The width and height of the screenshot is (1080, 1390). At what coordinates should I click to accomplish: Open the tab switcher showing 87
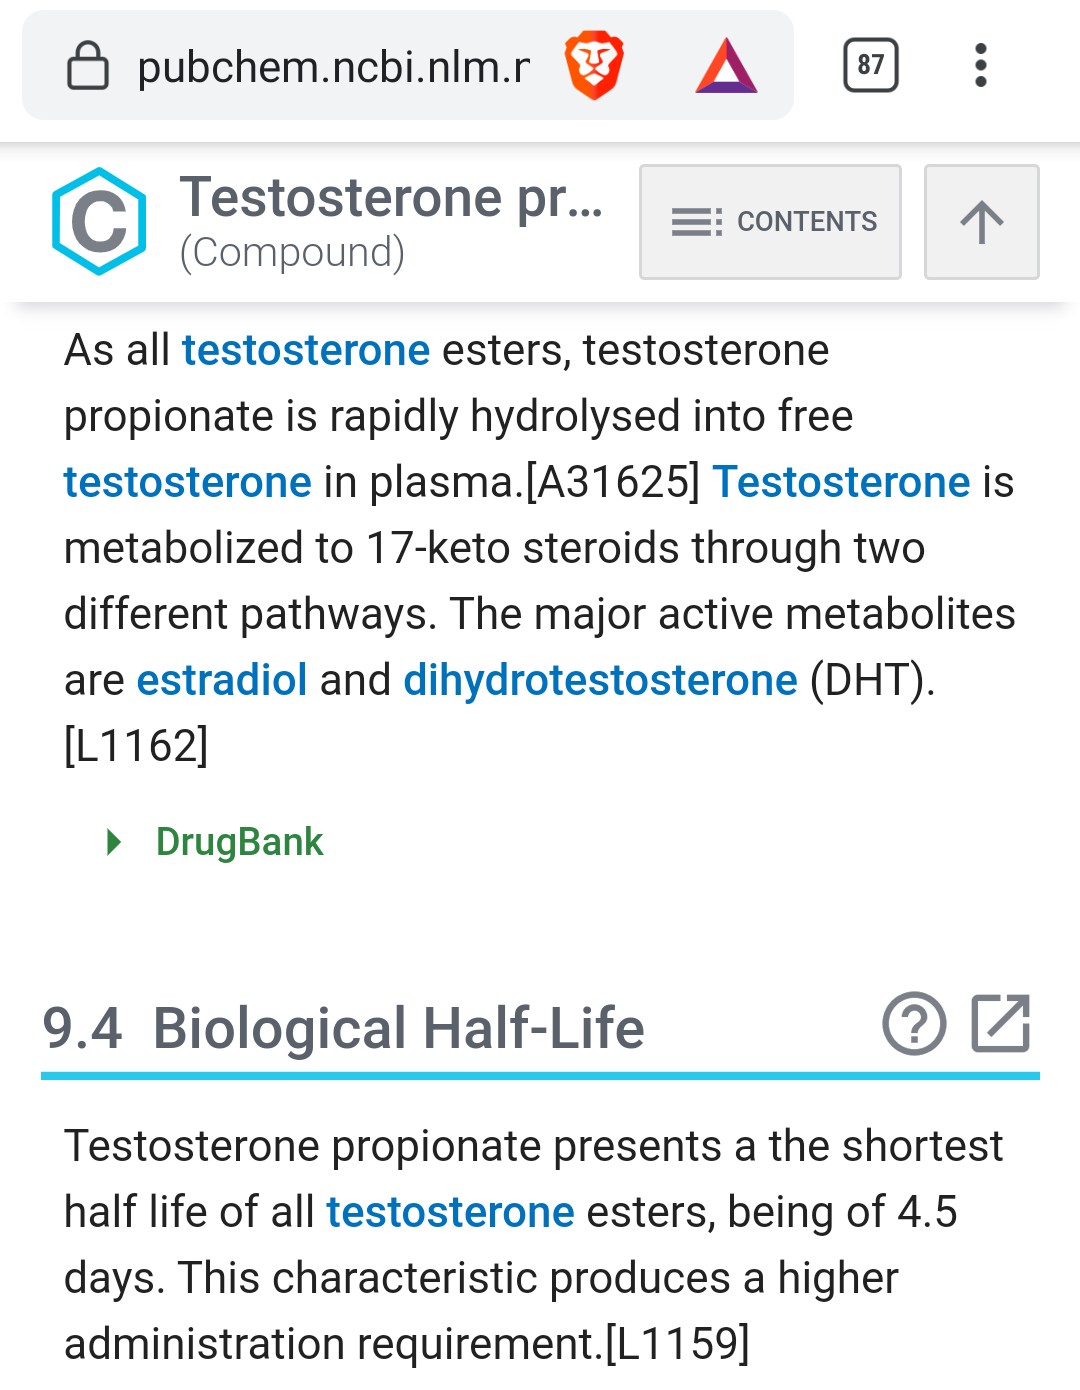[x=870, y=66]
